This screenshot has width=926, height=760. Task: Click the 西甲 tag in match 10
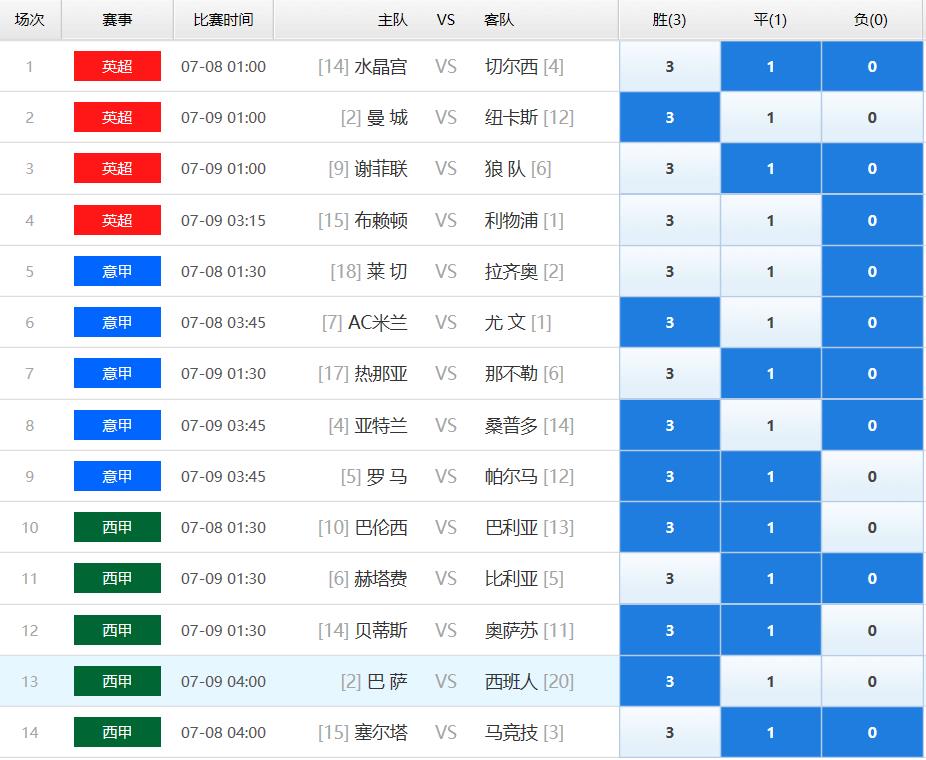point(117,527)
